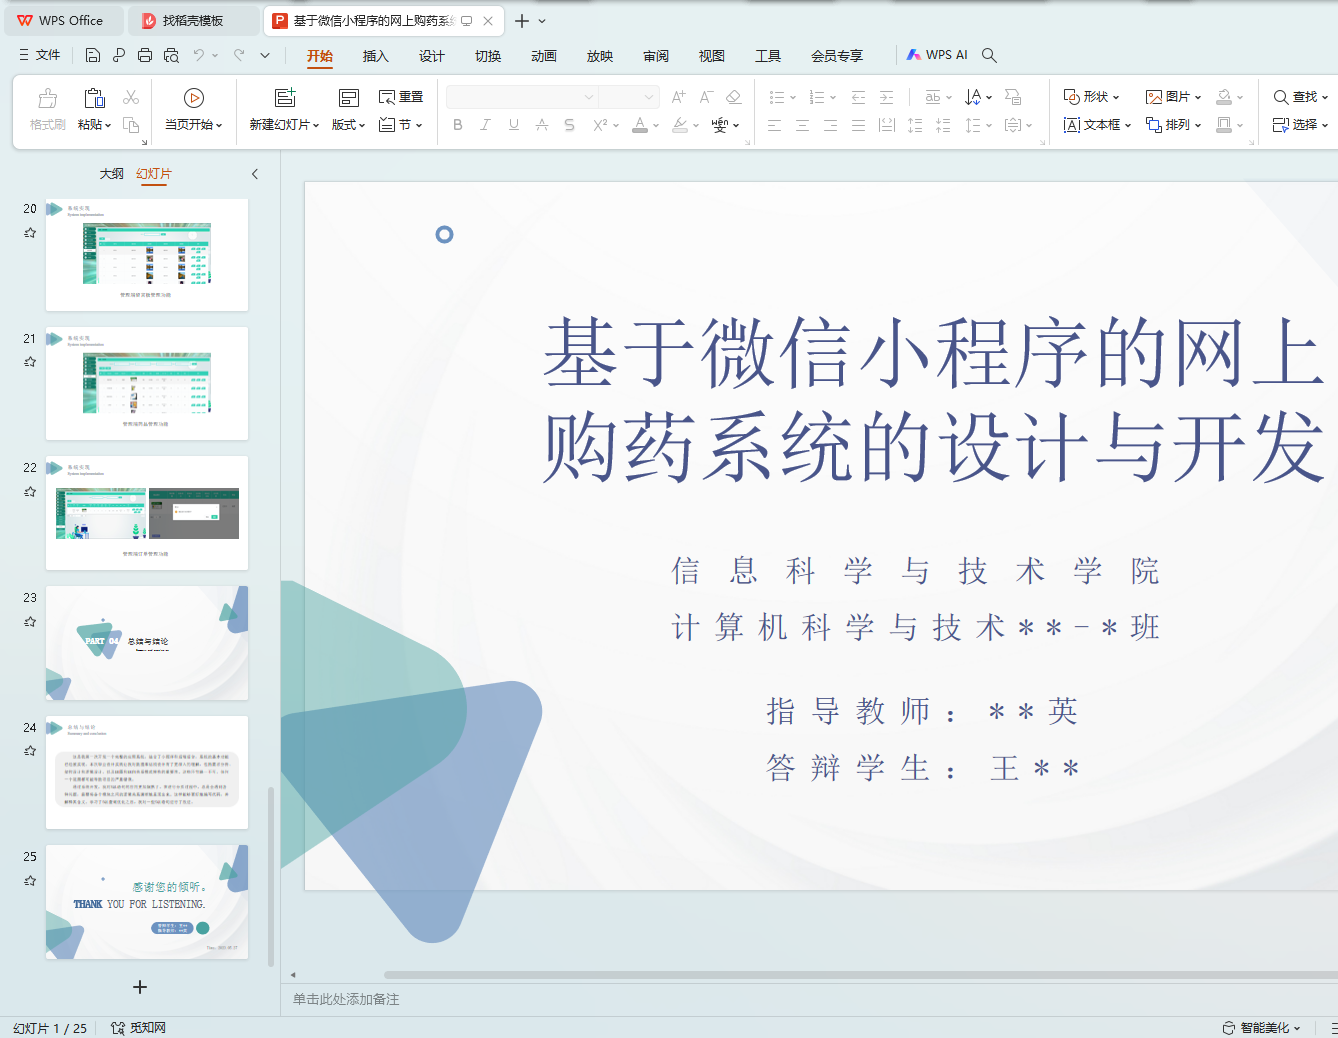Click the notes field '单击此处添加备注'
The width and height of the screenshot is (1338, 1038).
pos(346,1000)
